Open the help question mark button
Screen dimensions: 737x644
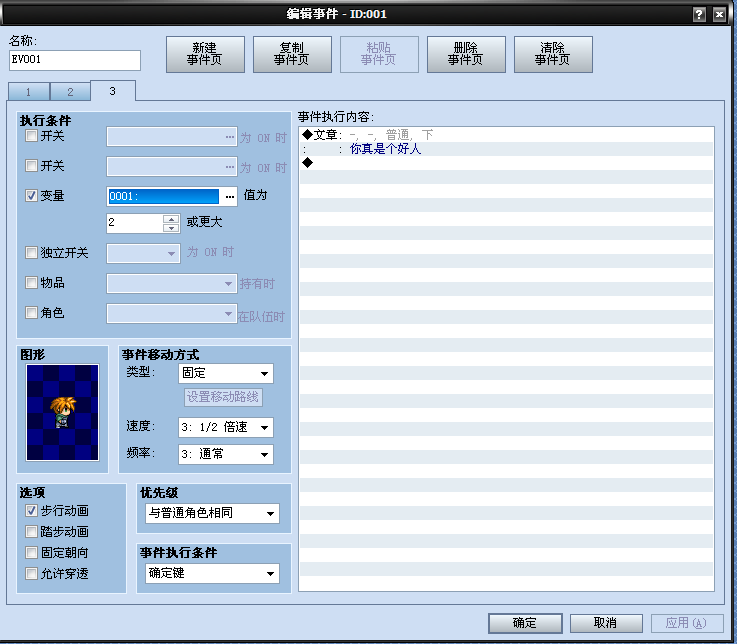pos(699,14)
